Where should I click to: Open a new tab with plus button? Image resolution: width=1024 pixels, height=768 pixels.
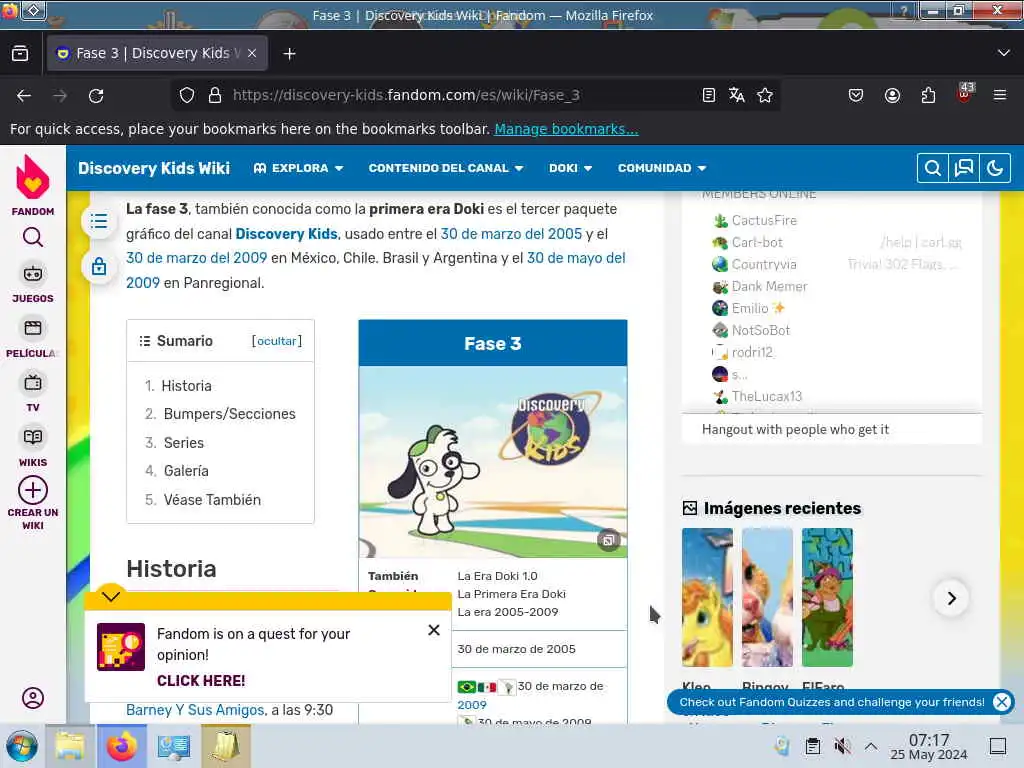[289, 54]
